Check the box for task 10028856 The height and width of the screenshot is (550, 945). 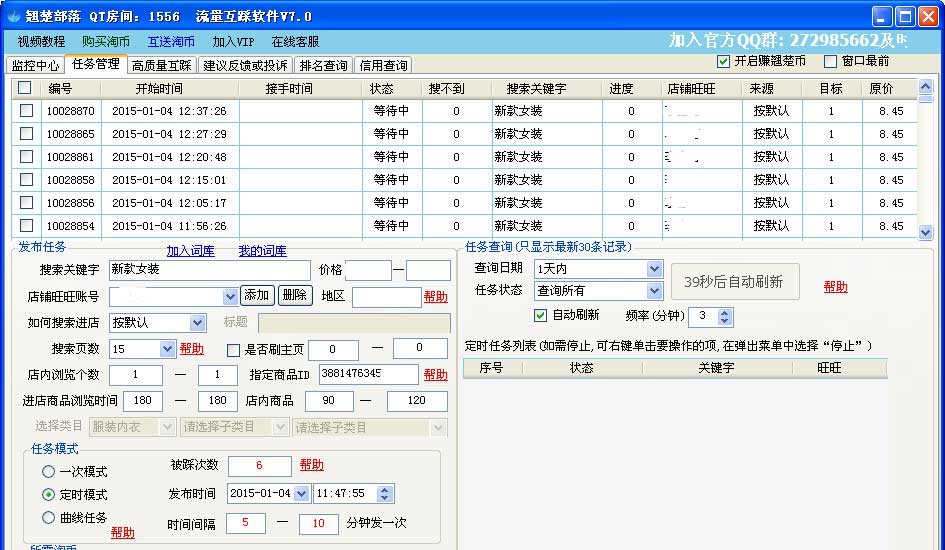click(27, 202)
